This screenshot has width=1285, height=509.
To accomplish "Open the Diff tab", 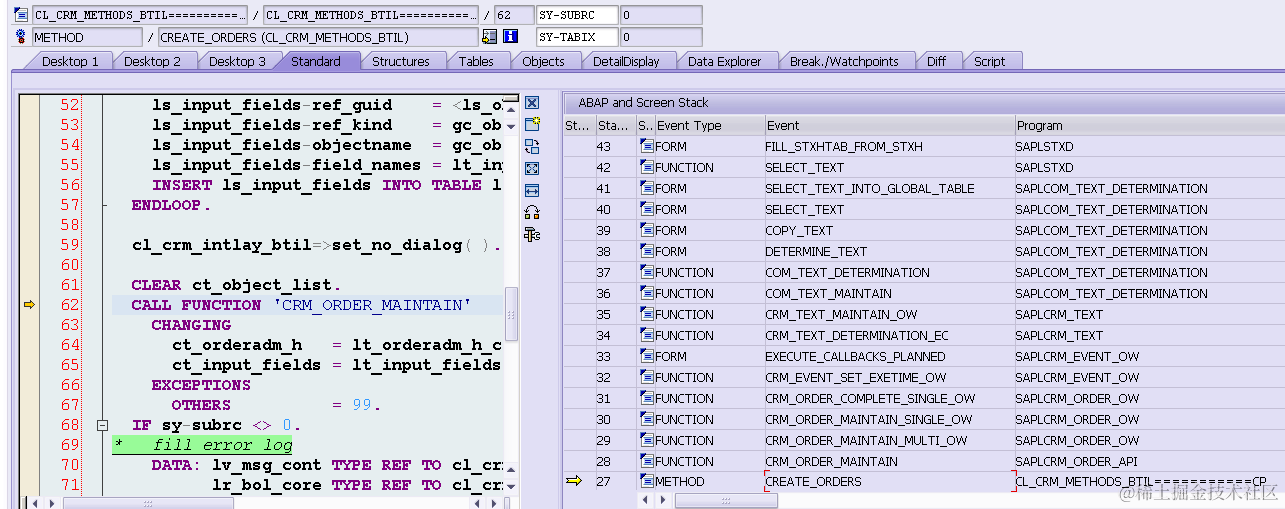I will (936, 61).
